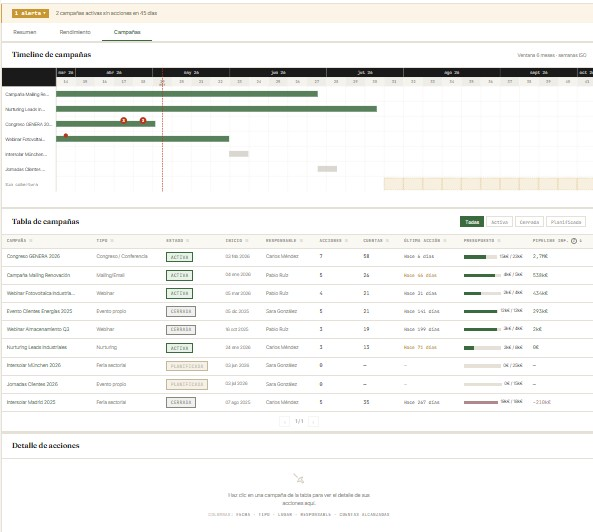Switch to the Rendimiento tab
Viewport: 593px width, 532px height.
(x=75, y=32)
